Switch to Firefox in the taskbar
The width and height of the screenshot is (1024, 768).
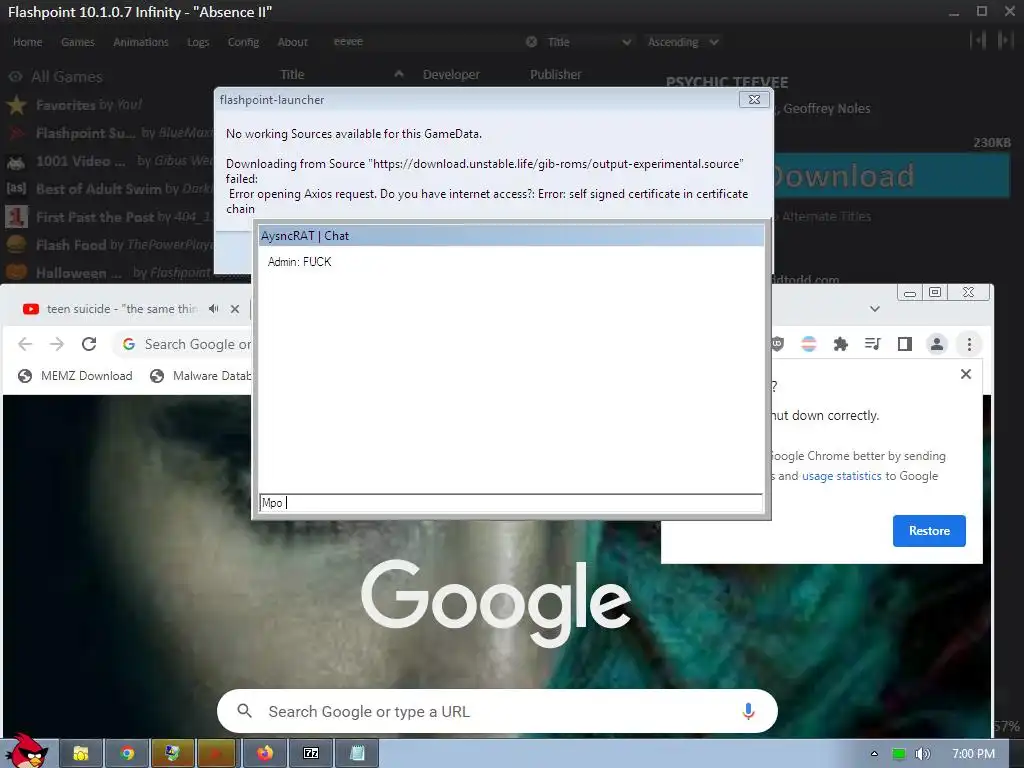tap(264, 754)
